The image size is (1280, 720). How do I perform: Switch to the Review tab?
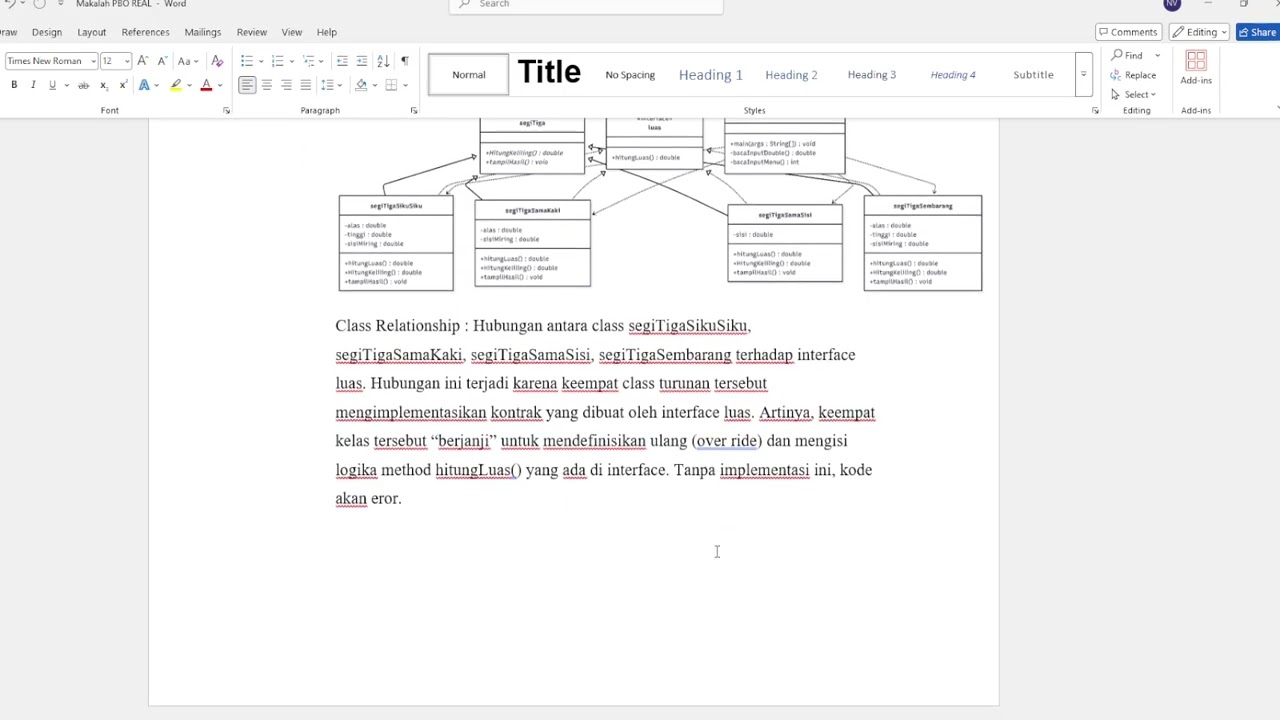coord(252,32)
